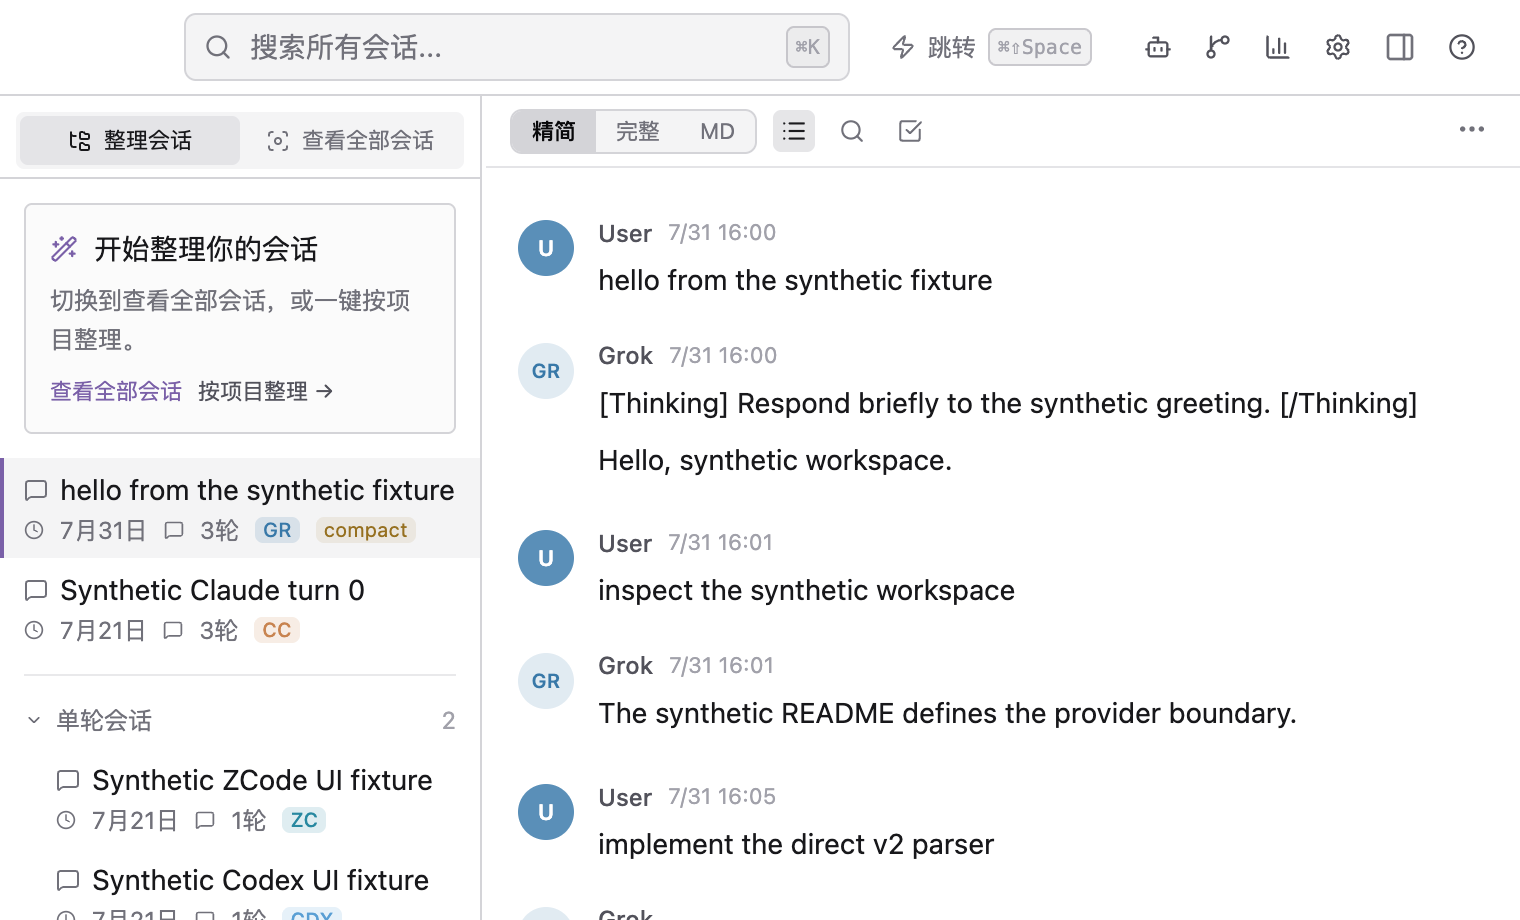Click message 'implement the direct v2 parser'
Image resolution: width=1520 pixels, height=920 pixels.
tap(796, 844)
